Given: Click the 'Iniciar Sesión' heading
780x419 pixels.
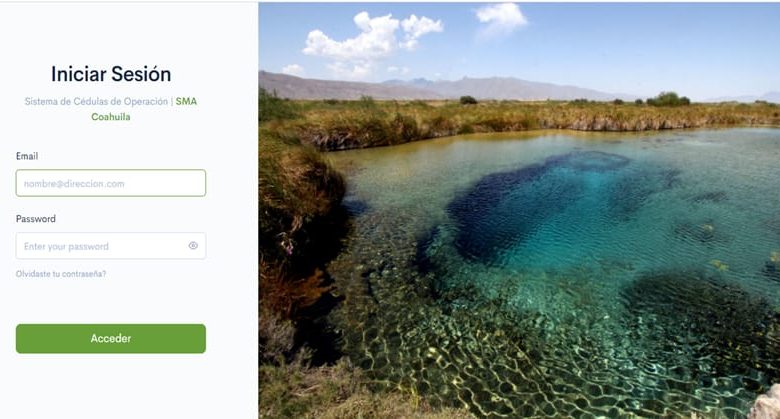Looking at the screenshot, I should [111, 74].
